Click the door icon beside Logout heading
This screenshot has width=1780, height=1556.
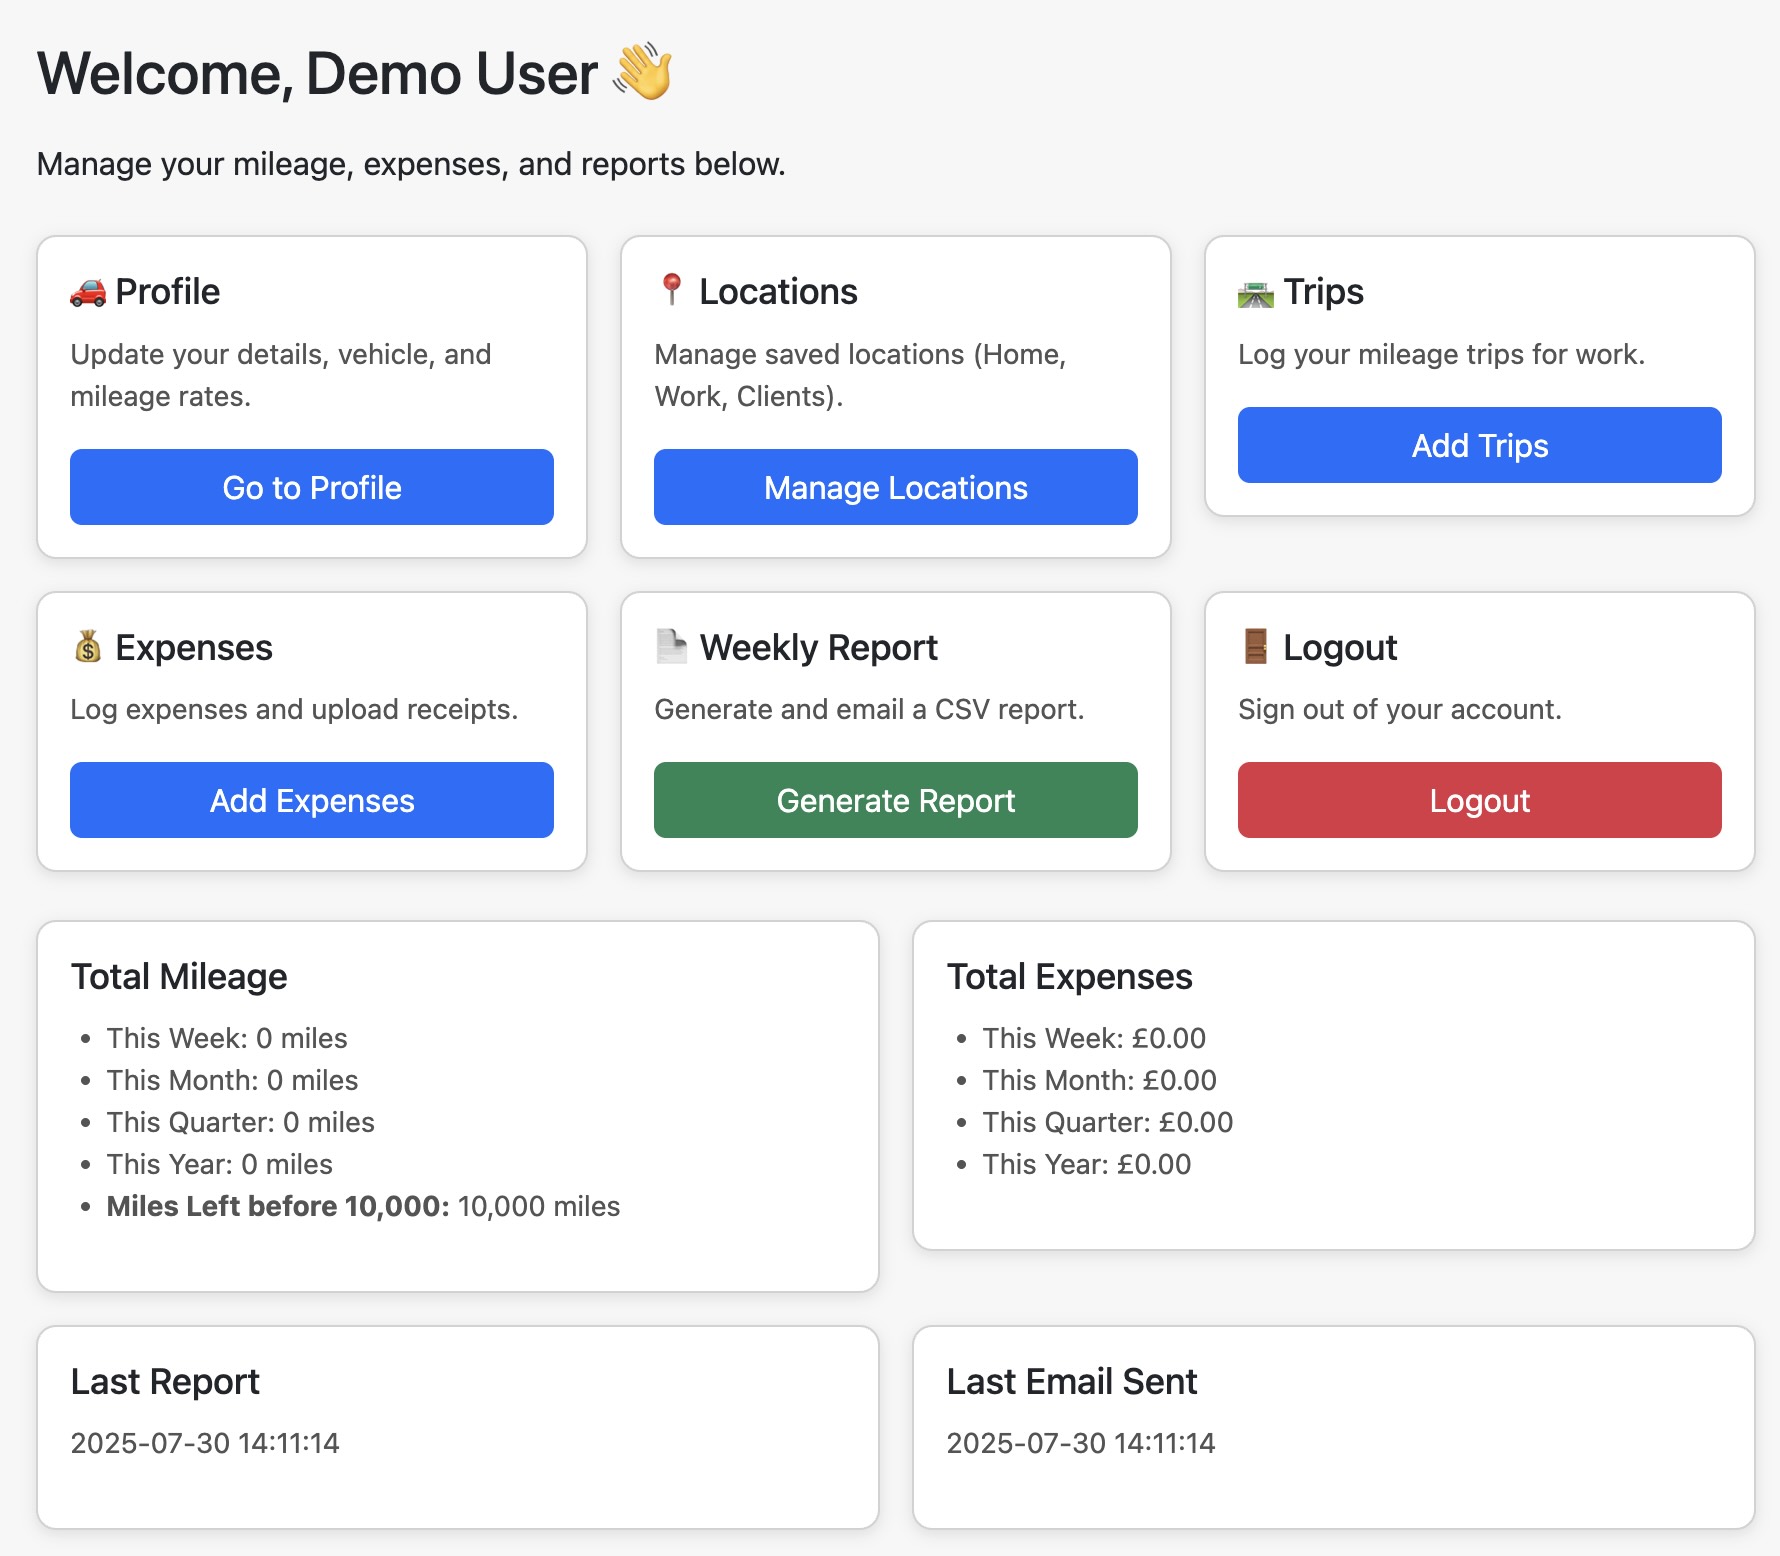pos(1256,646)
